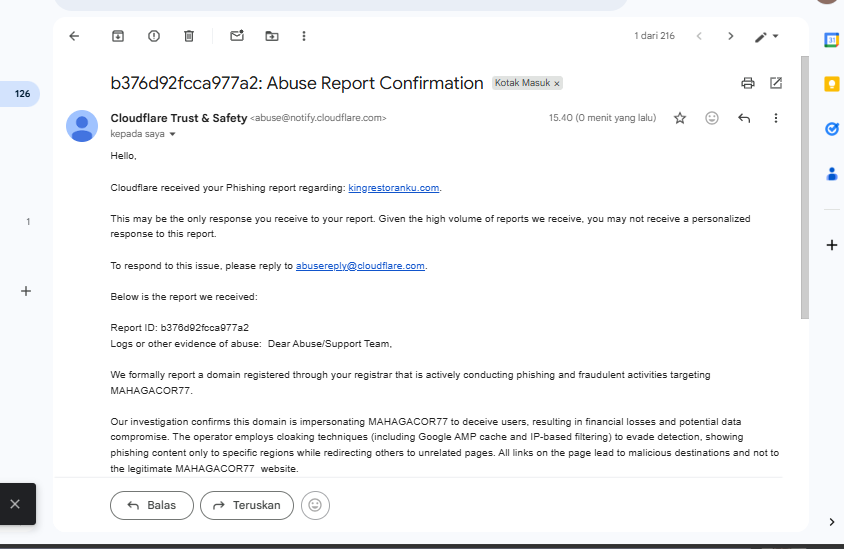The image size is (844, 549).
Task: Close the notification with X button
Action: tap(15, 504)
